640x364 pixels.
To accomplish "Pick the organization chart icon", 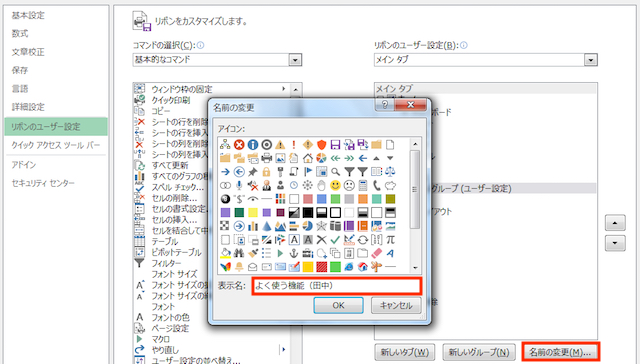I will pyautogui.click(x=225, y=144).
